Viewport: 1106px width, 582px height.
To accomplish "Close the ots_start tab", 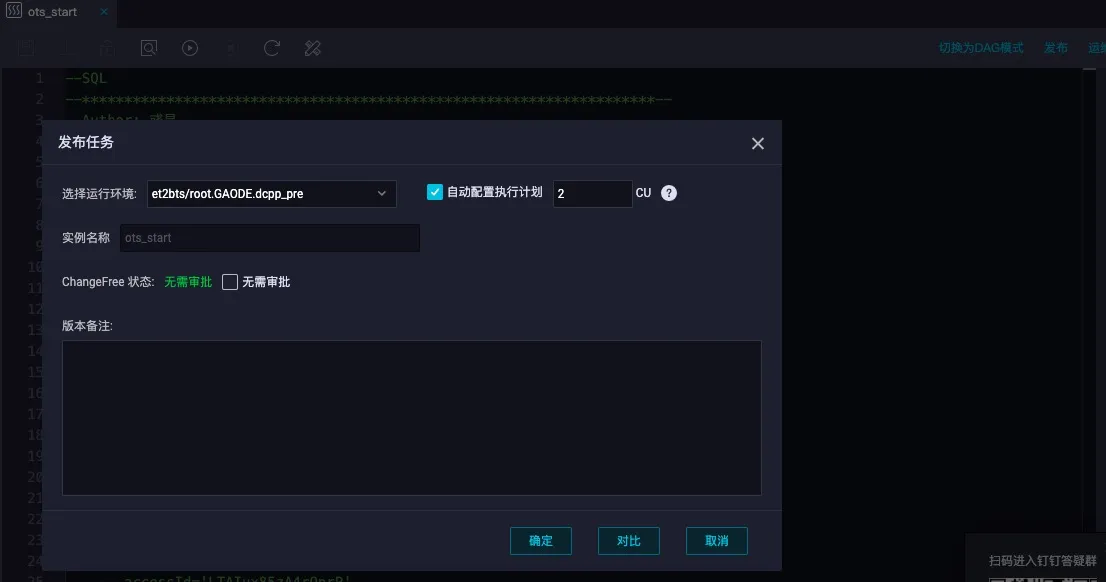I will point(104,12).
